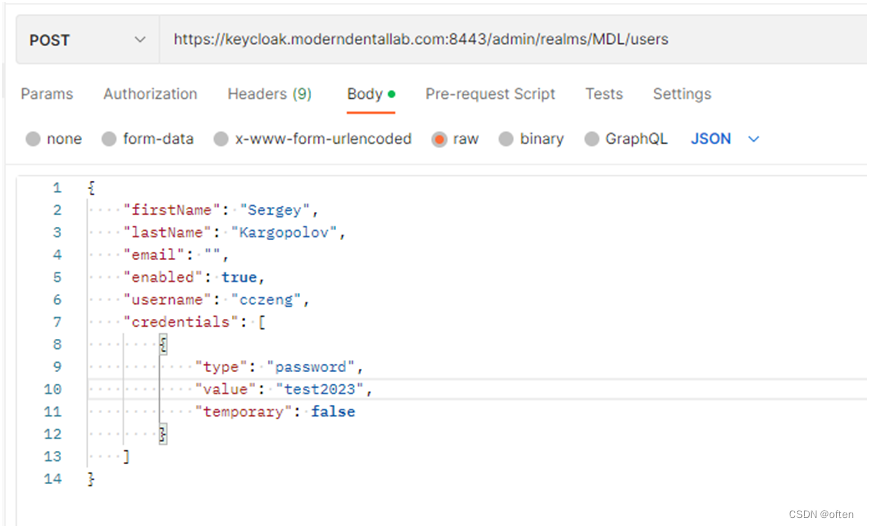Open the Pre-request Script tab

click(490, 94)
